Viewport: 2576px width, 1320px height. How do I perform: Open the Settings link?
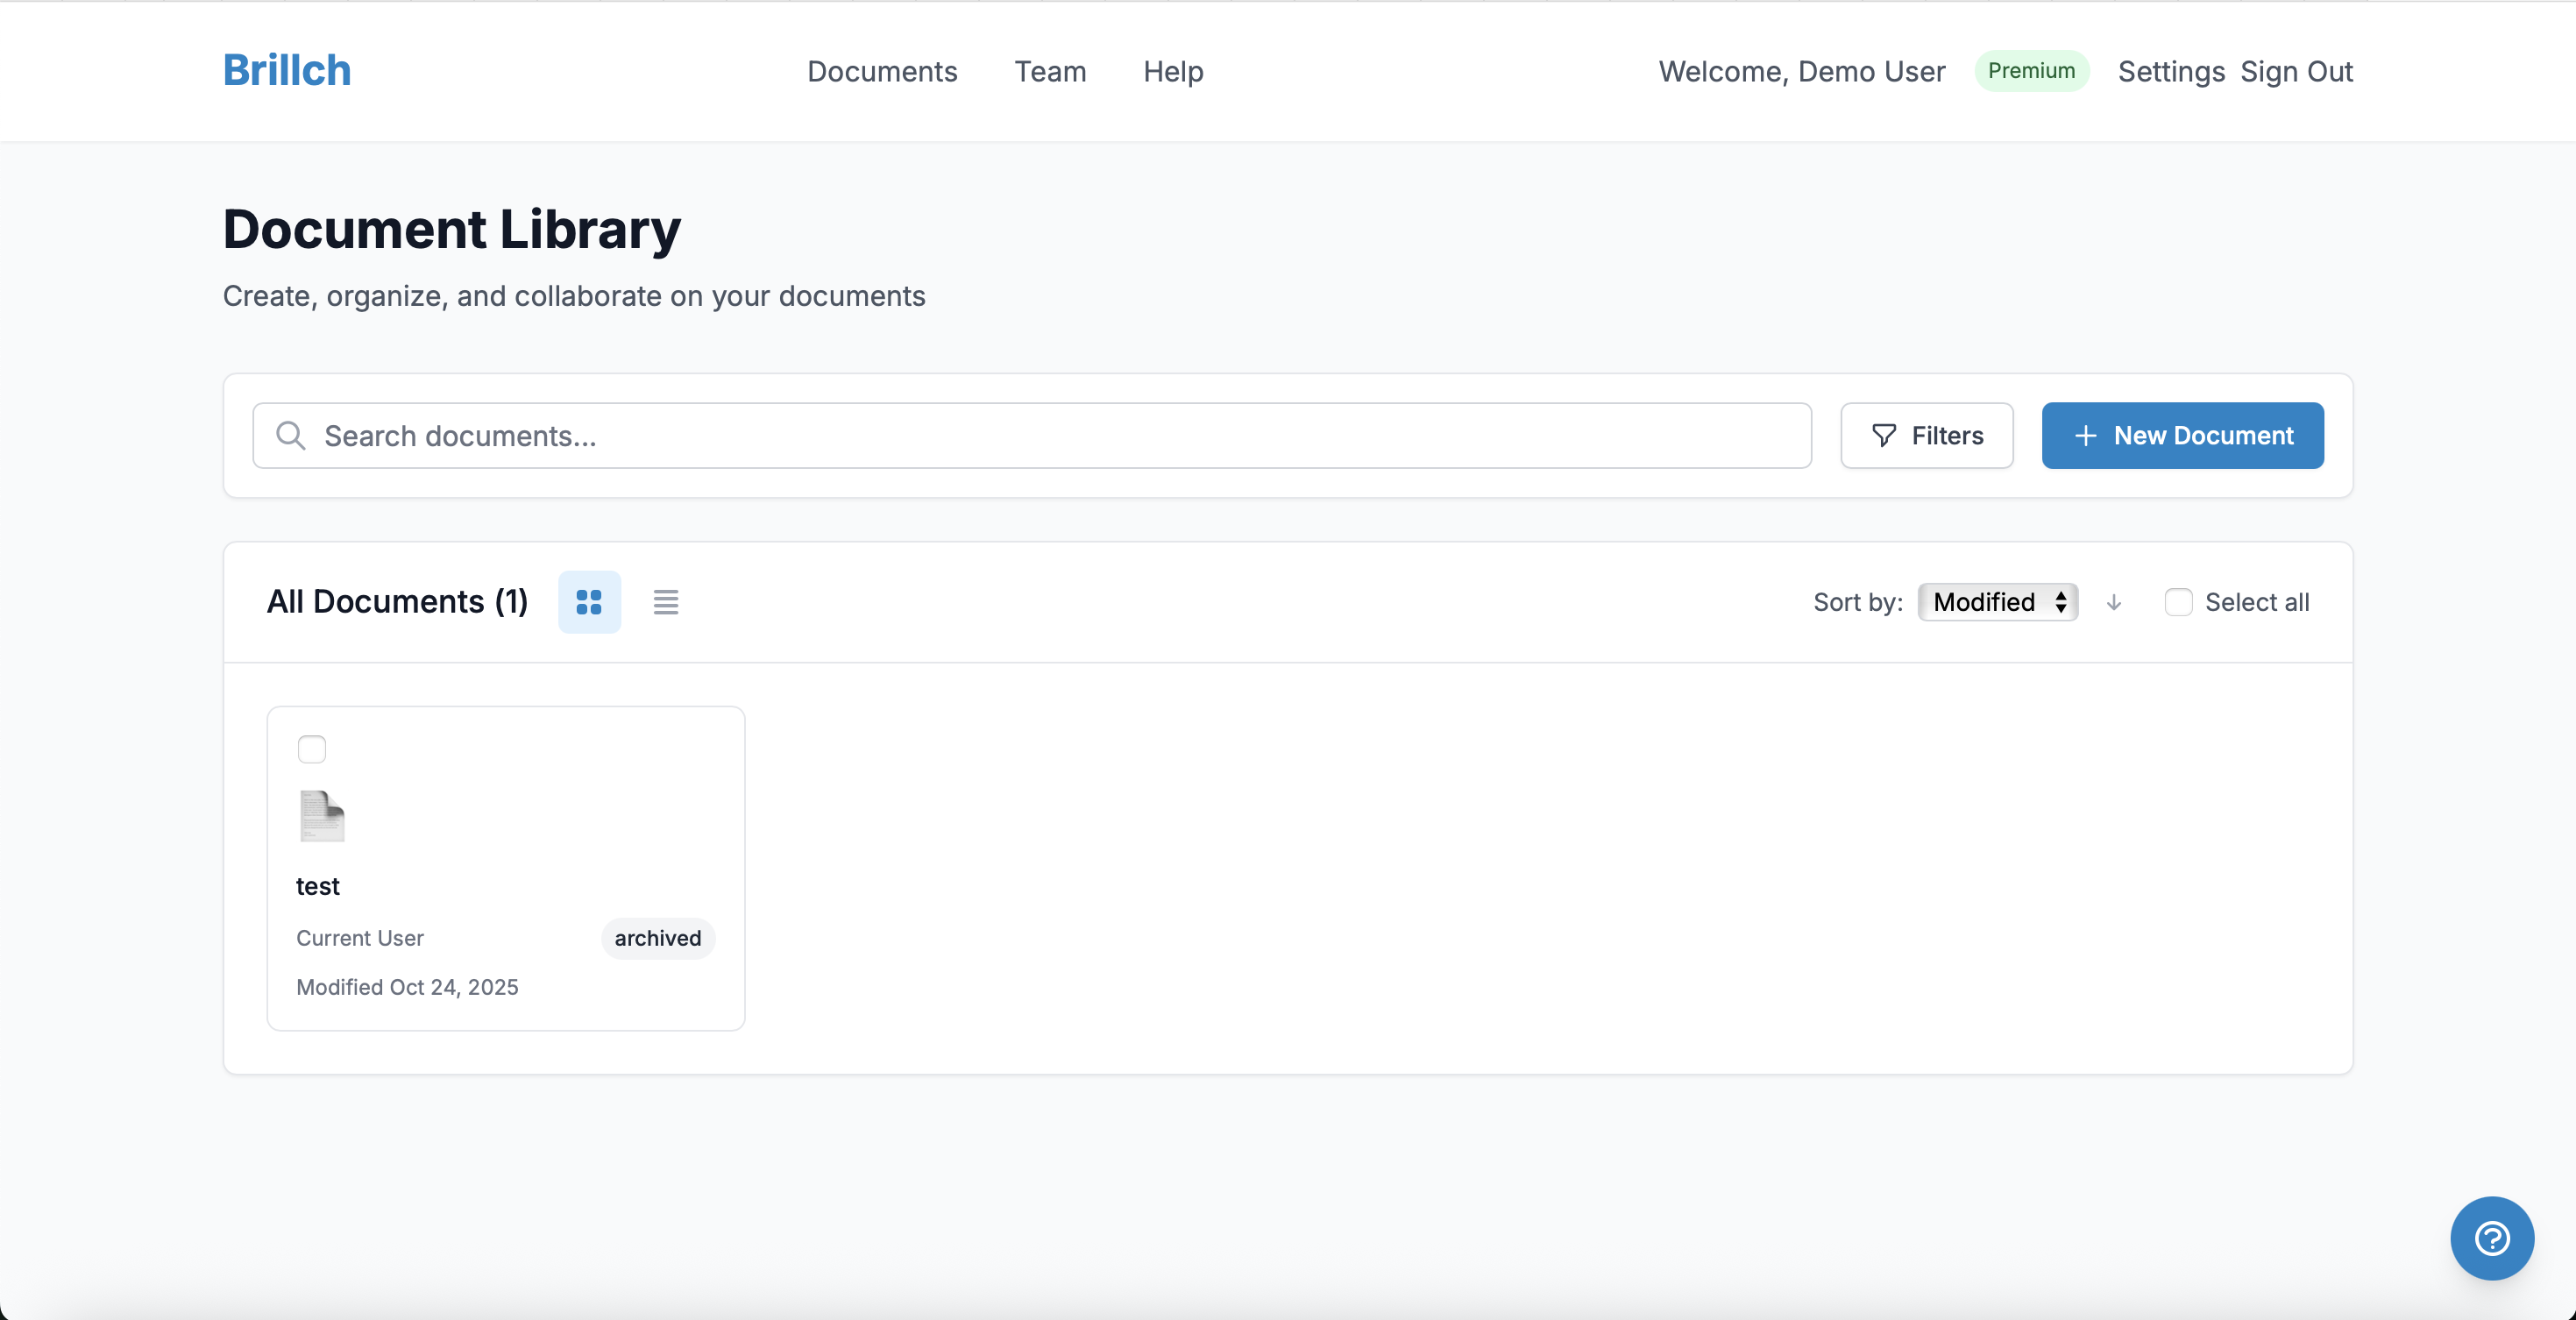point(2171,72)
